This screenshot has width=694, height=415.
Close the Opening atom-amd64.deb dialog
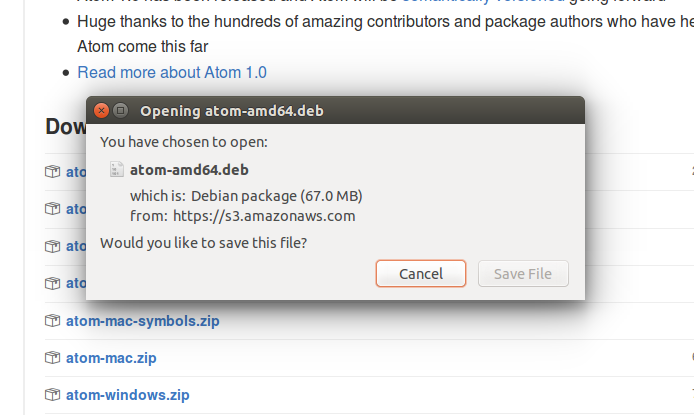(x=101, y=110)
